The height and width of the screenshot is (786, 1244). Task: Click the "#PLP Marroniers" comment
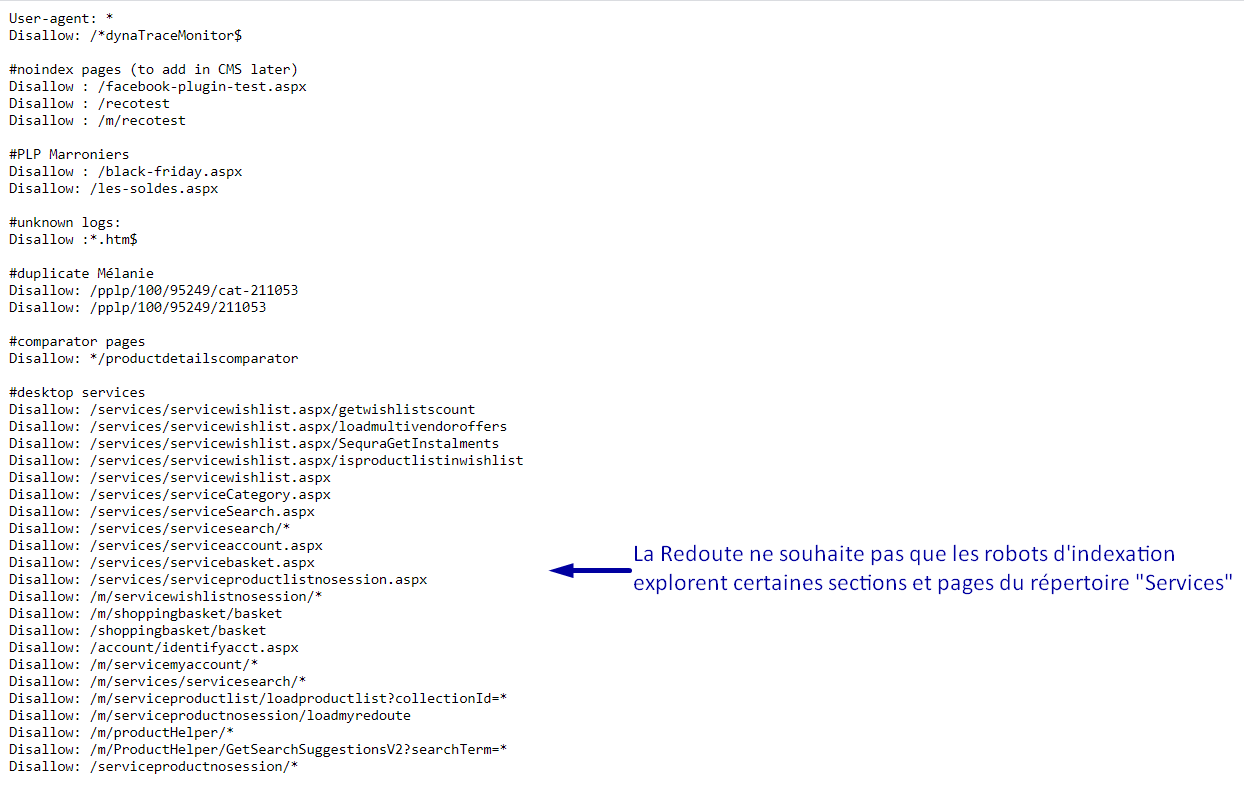click(x=69, y=154)
